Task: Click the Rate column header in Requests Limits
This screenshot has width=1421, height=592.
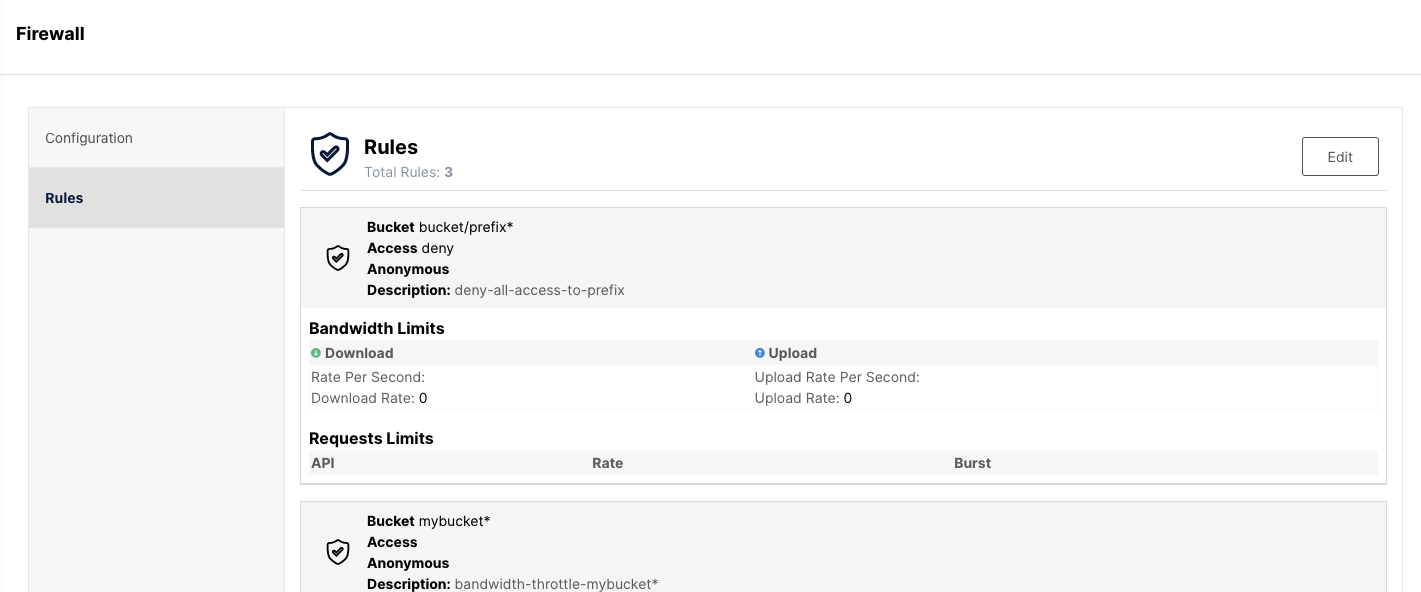Action: pos(607,463)
